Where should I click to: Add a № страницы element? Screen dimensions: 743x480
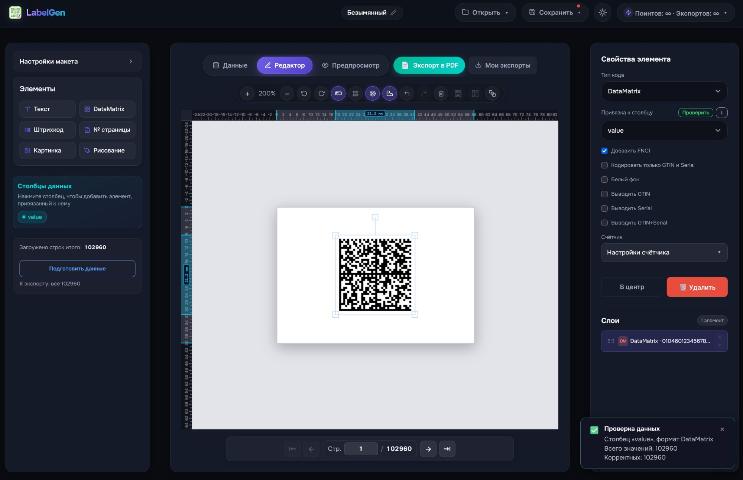click(108, 129)
